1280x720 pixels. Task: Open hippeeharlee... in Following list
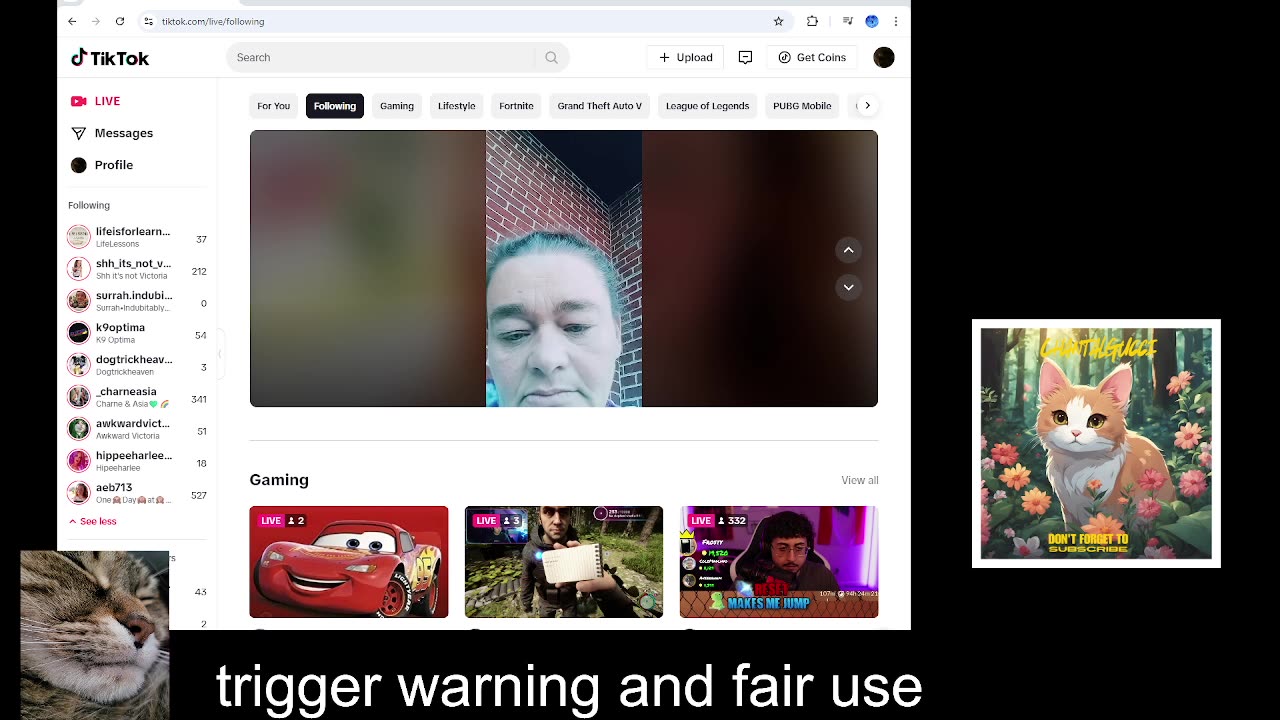[137, 461]
